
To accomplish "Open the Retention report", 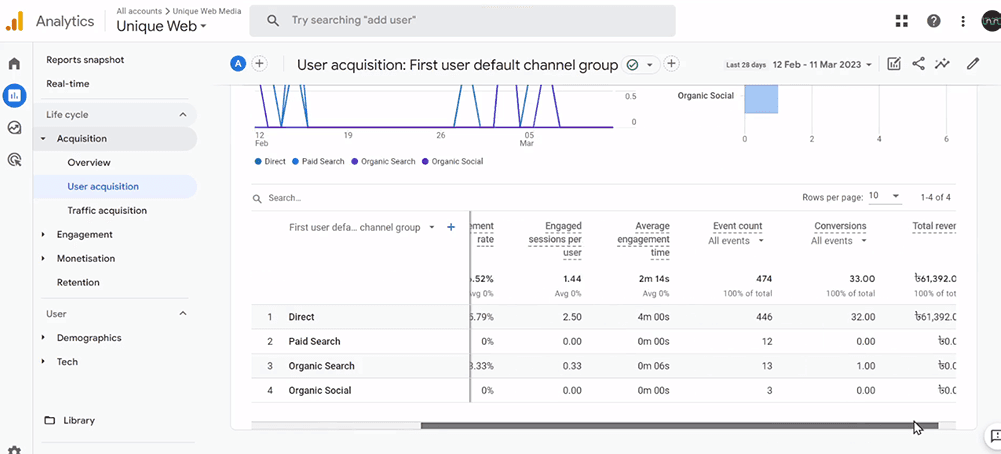I will pos(78,282).
